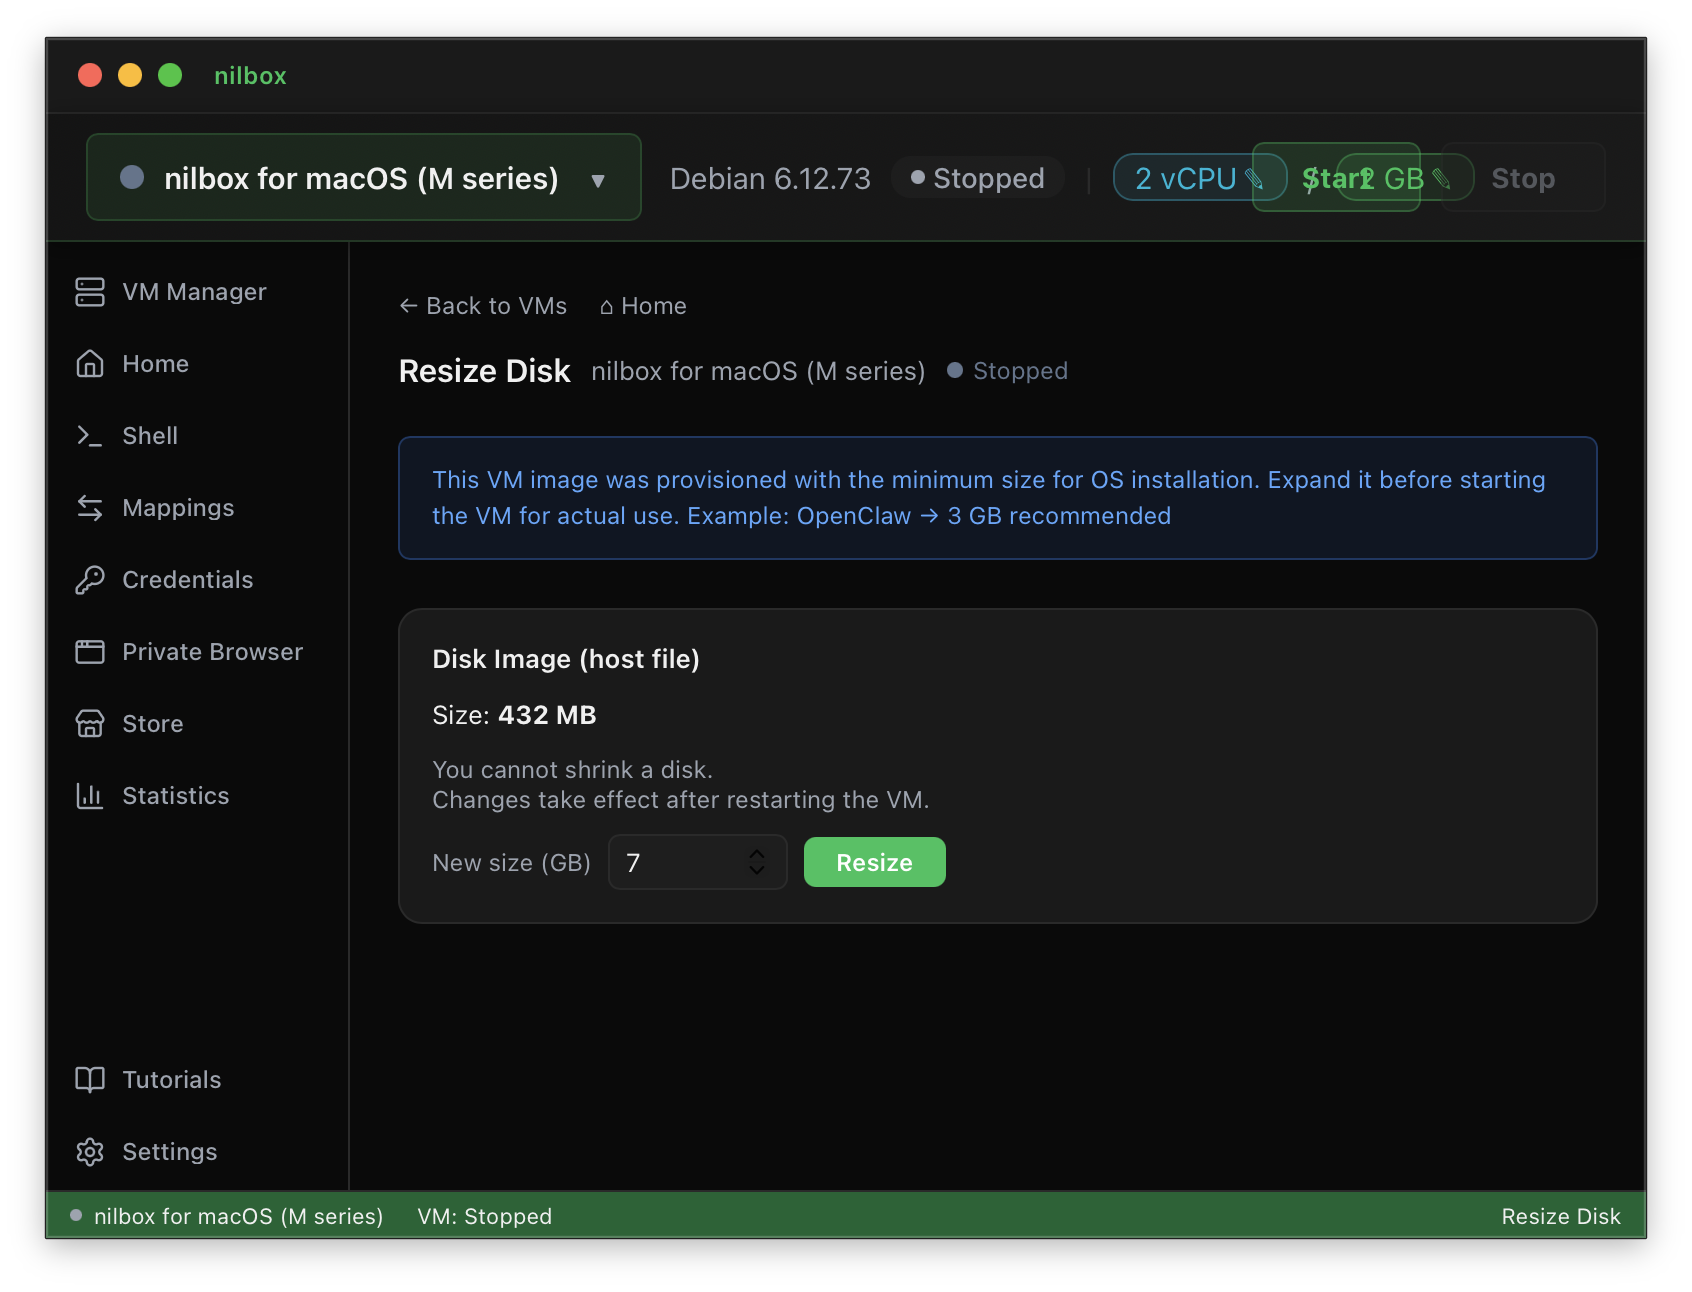Screen dimensions: 1692x1292
Task: Open Mappings from the sidebar
Action: click(178, 507)
